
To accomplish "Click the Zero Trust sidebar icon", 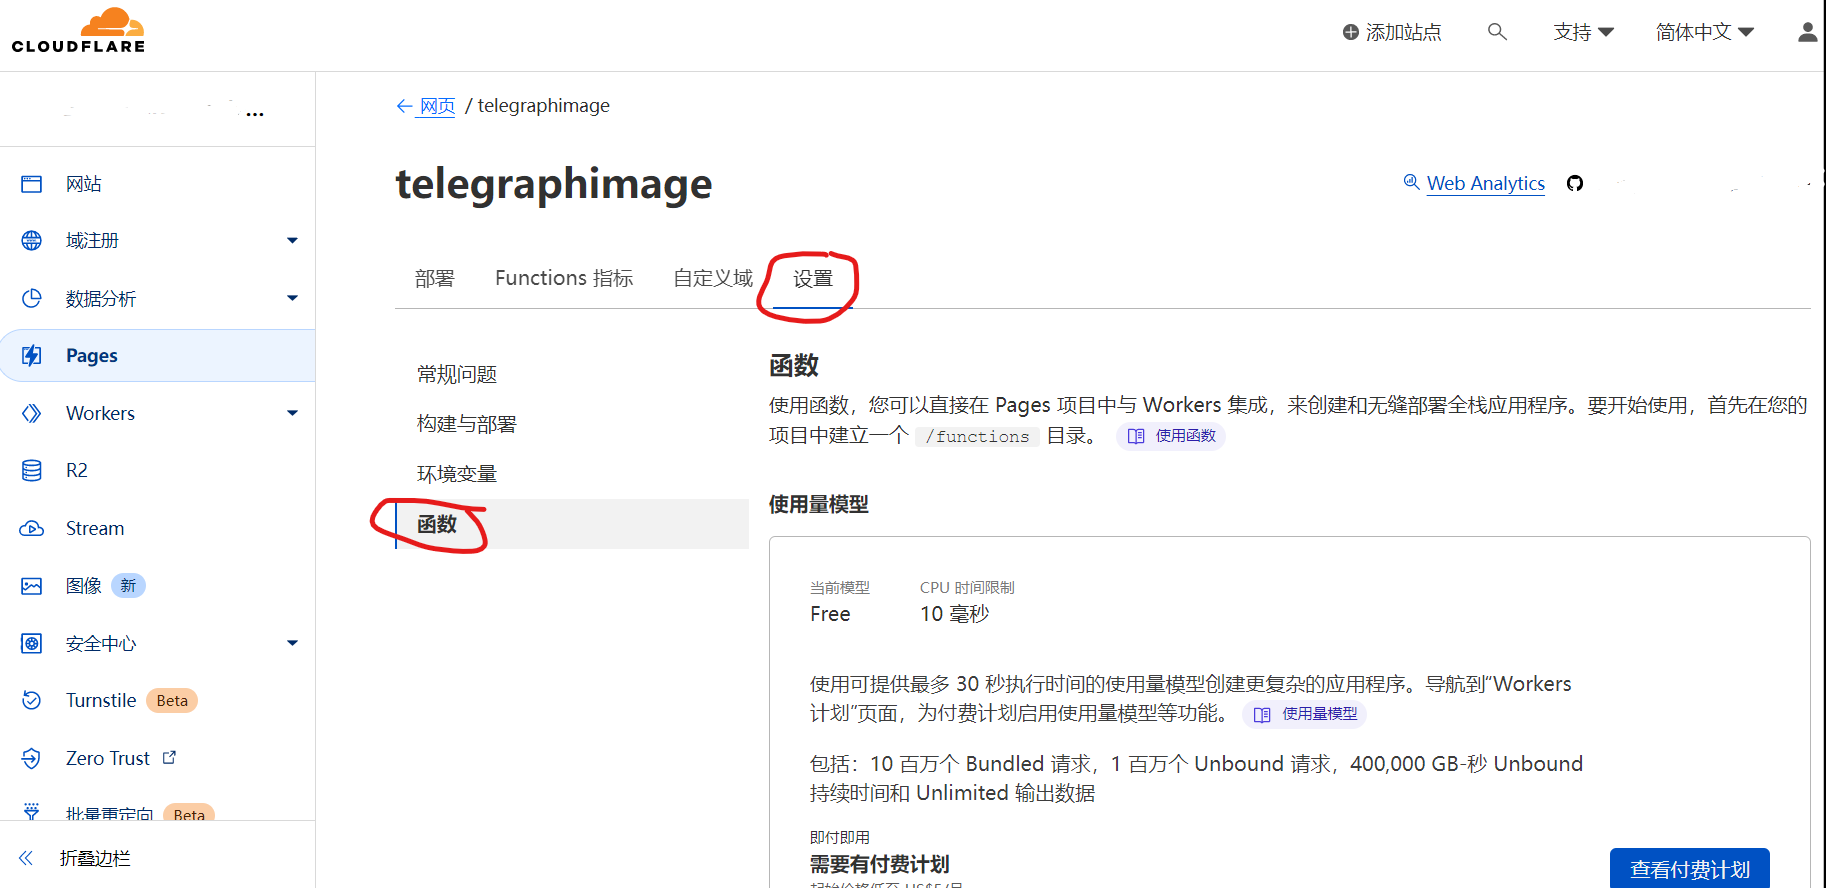I will 32,758.
